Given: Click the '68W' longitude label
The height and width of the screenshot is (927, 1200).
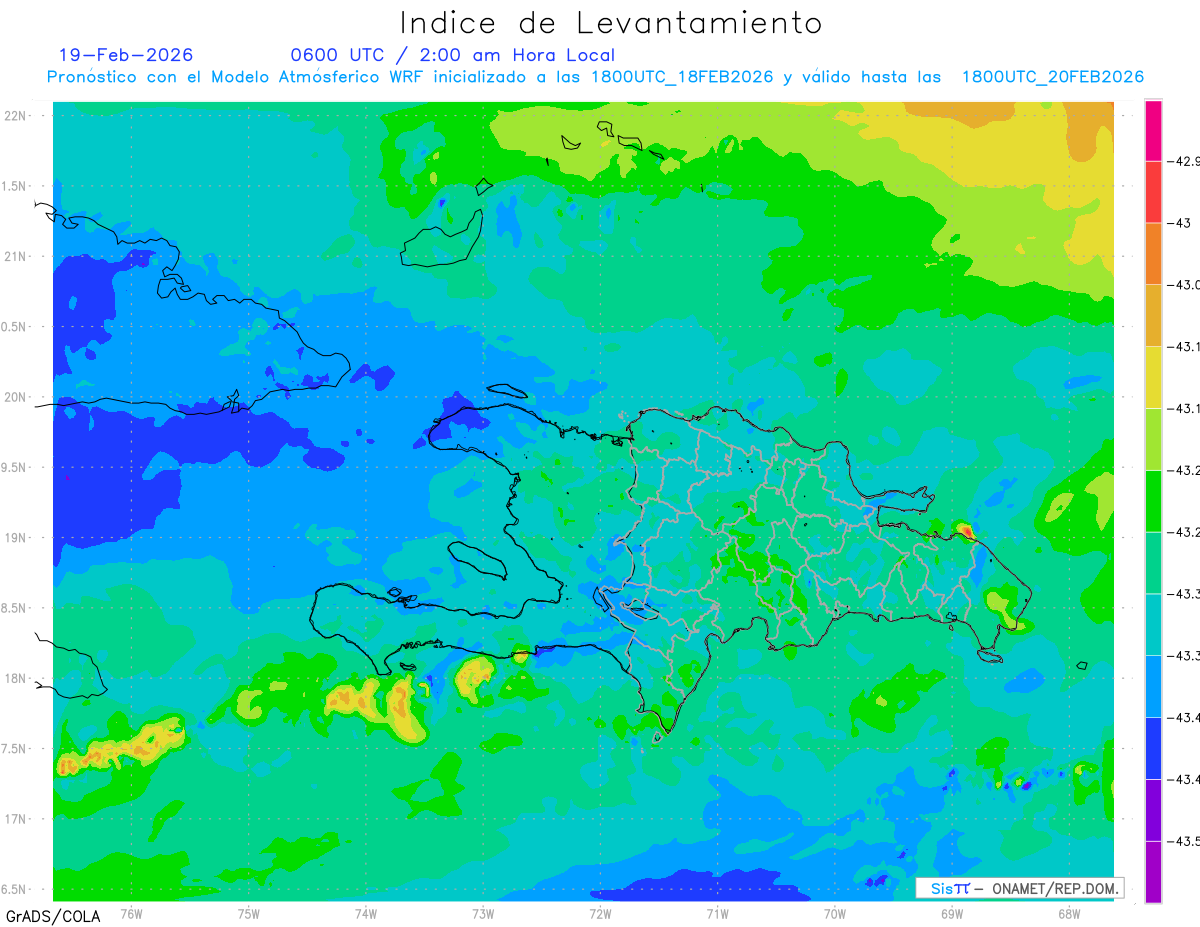Looking at the screenshot, I should tap(1069, 913).
